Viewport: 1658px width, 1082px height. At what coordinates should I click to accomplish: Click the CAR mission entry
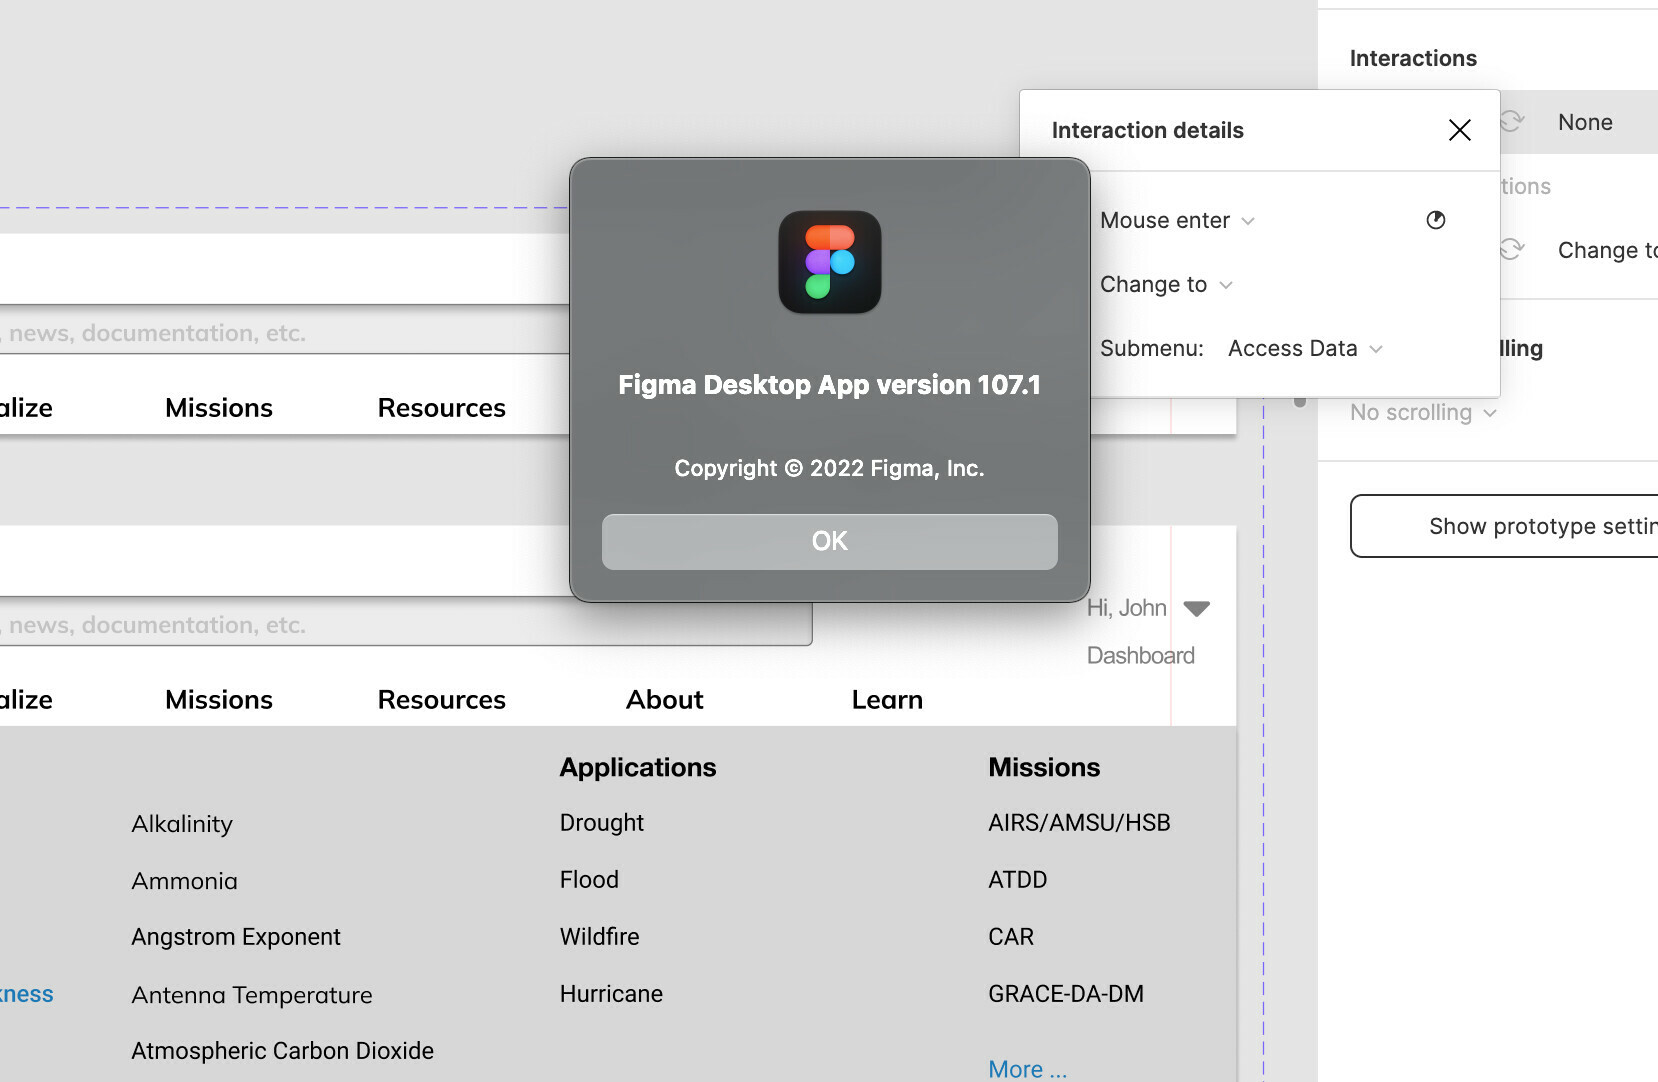[x=1011, y=937]
